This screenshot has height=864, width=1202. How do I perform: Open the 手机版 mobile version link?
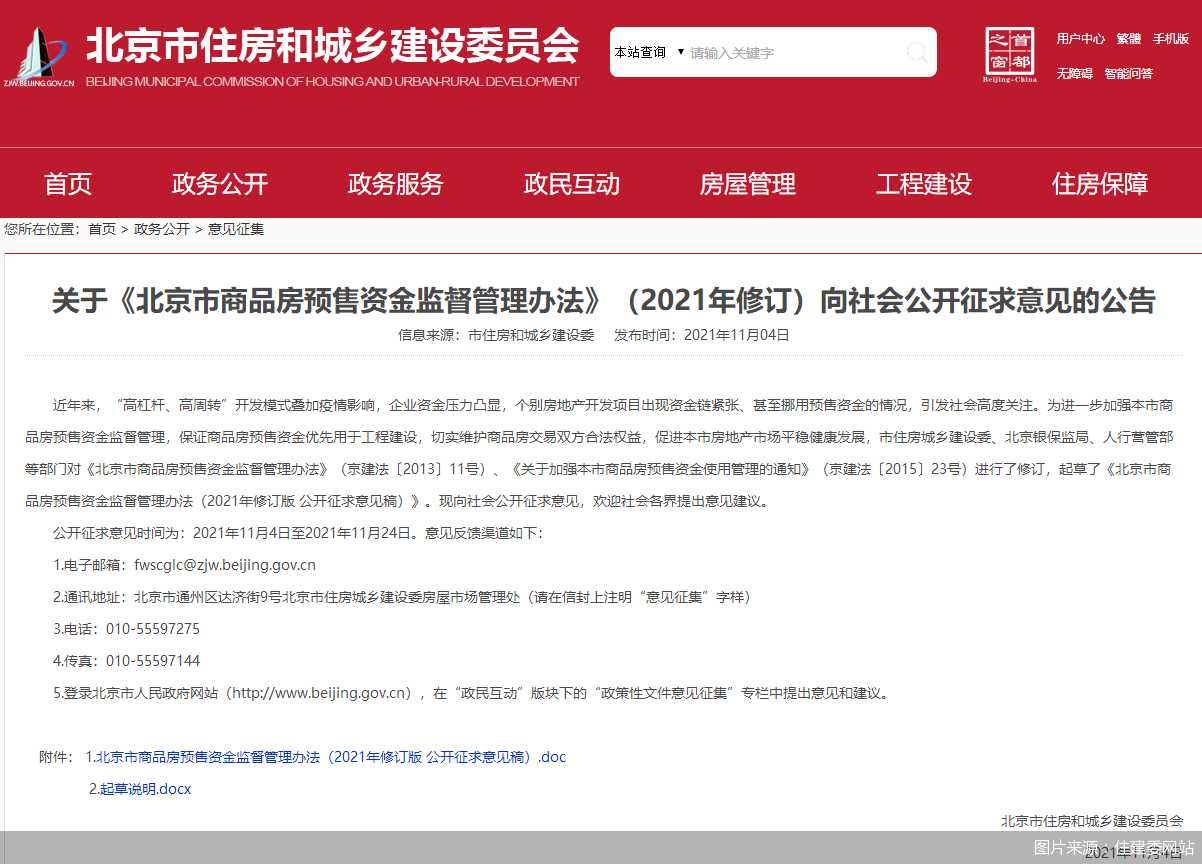(1170, 39)
